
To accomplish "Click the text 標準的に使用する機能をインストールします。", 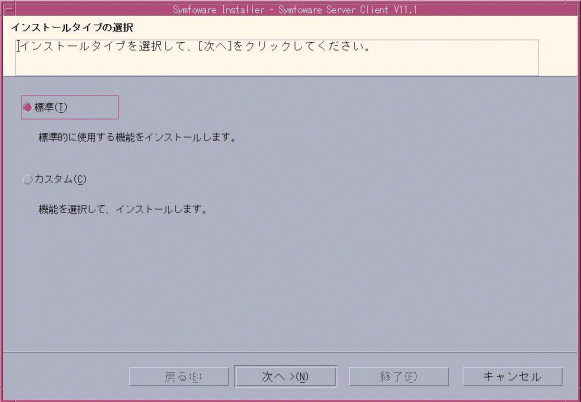I will [x=137, y=137].
